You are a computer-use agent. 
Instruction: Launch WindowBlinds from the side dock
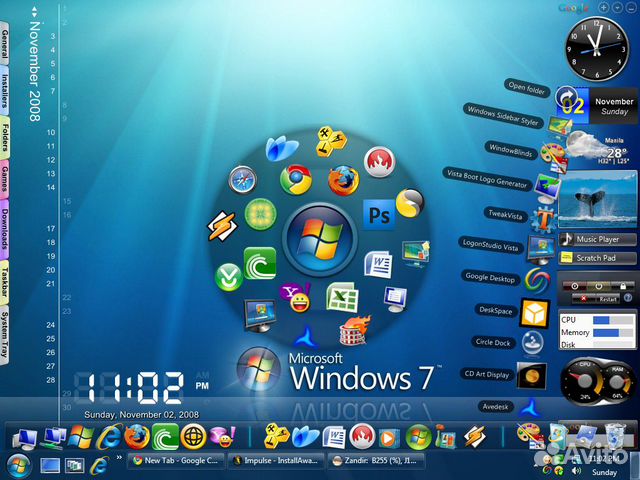(x=553, y=157)
